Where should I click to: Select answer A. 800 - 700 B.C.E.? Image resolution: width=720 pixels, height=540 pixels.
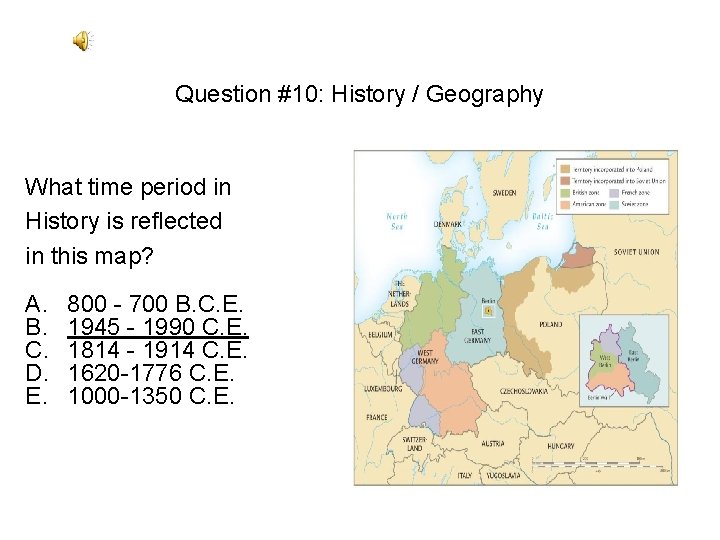click(x=134, y=304)
